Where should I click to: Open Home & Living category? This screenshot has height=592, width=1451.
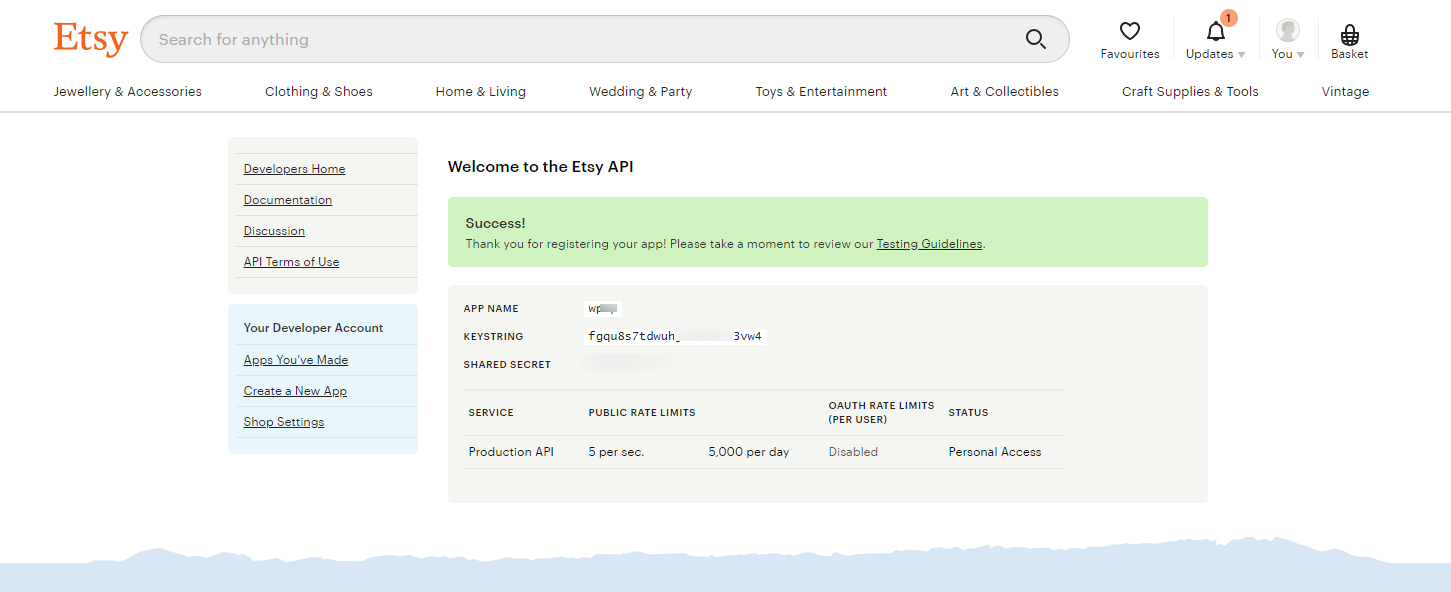[481, 91]
